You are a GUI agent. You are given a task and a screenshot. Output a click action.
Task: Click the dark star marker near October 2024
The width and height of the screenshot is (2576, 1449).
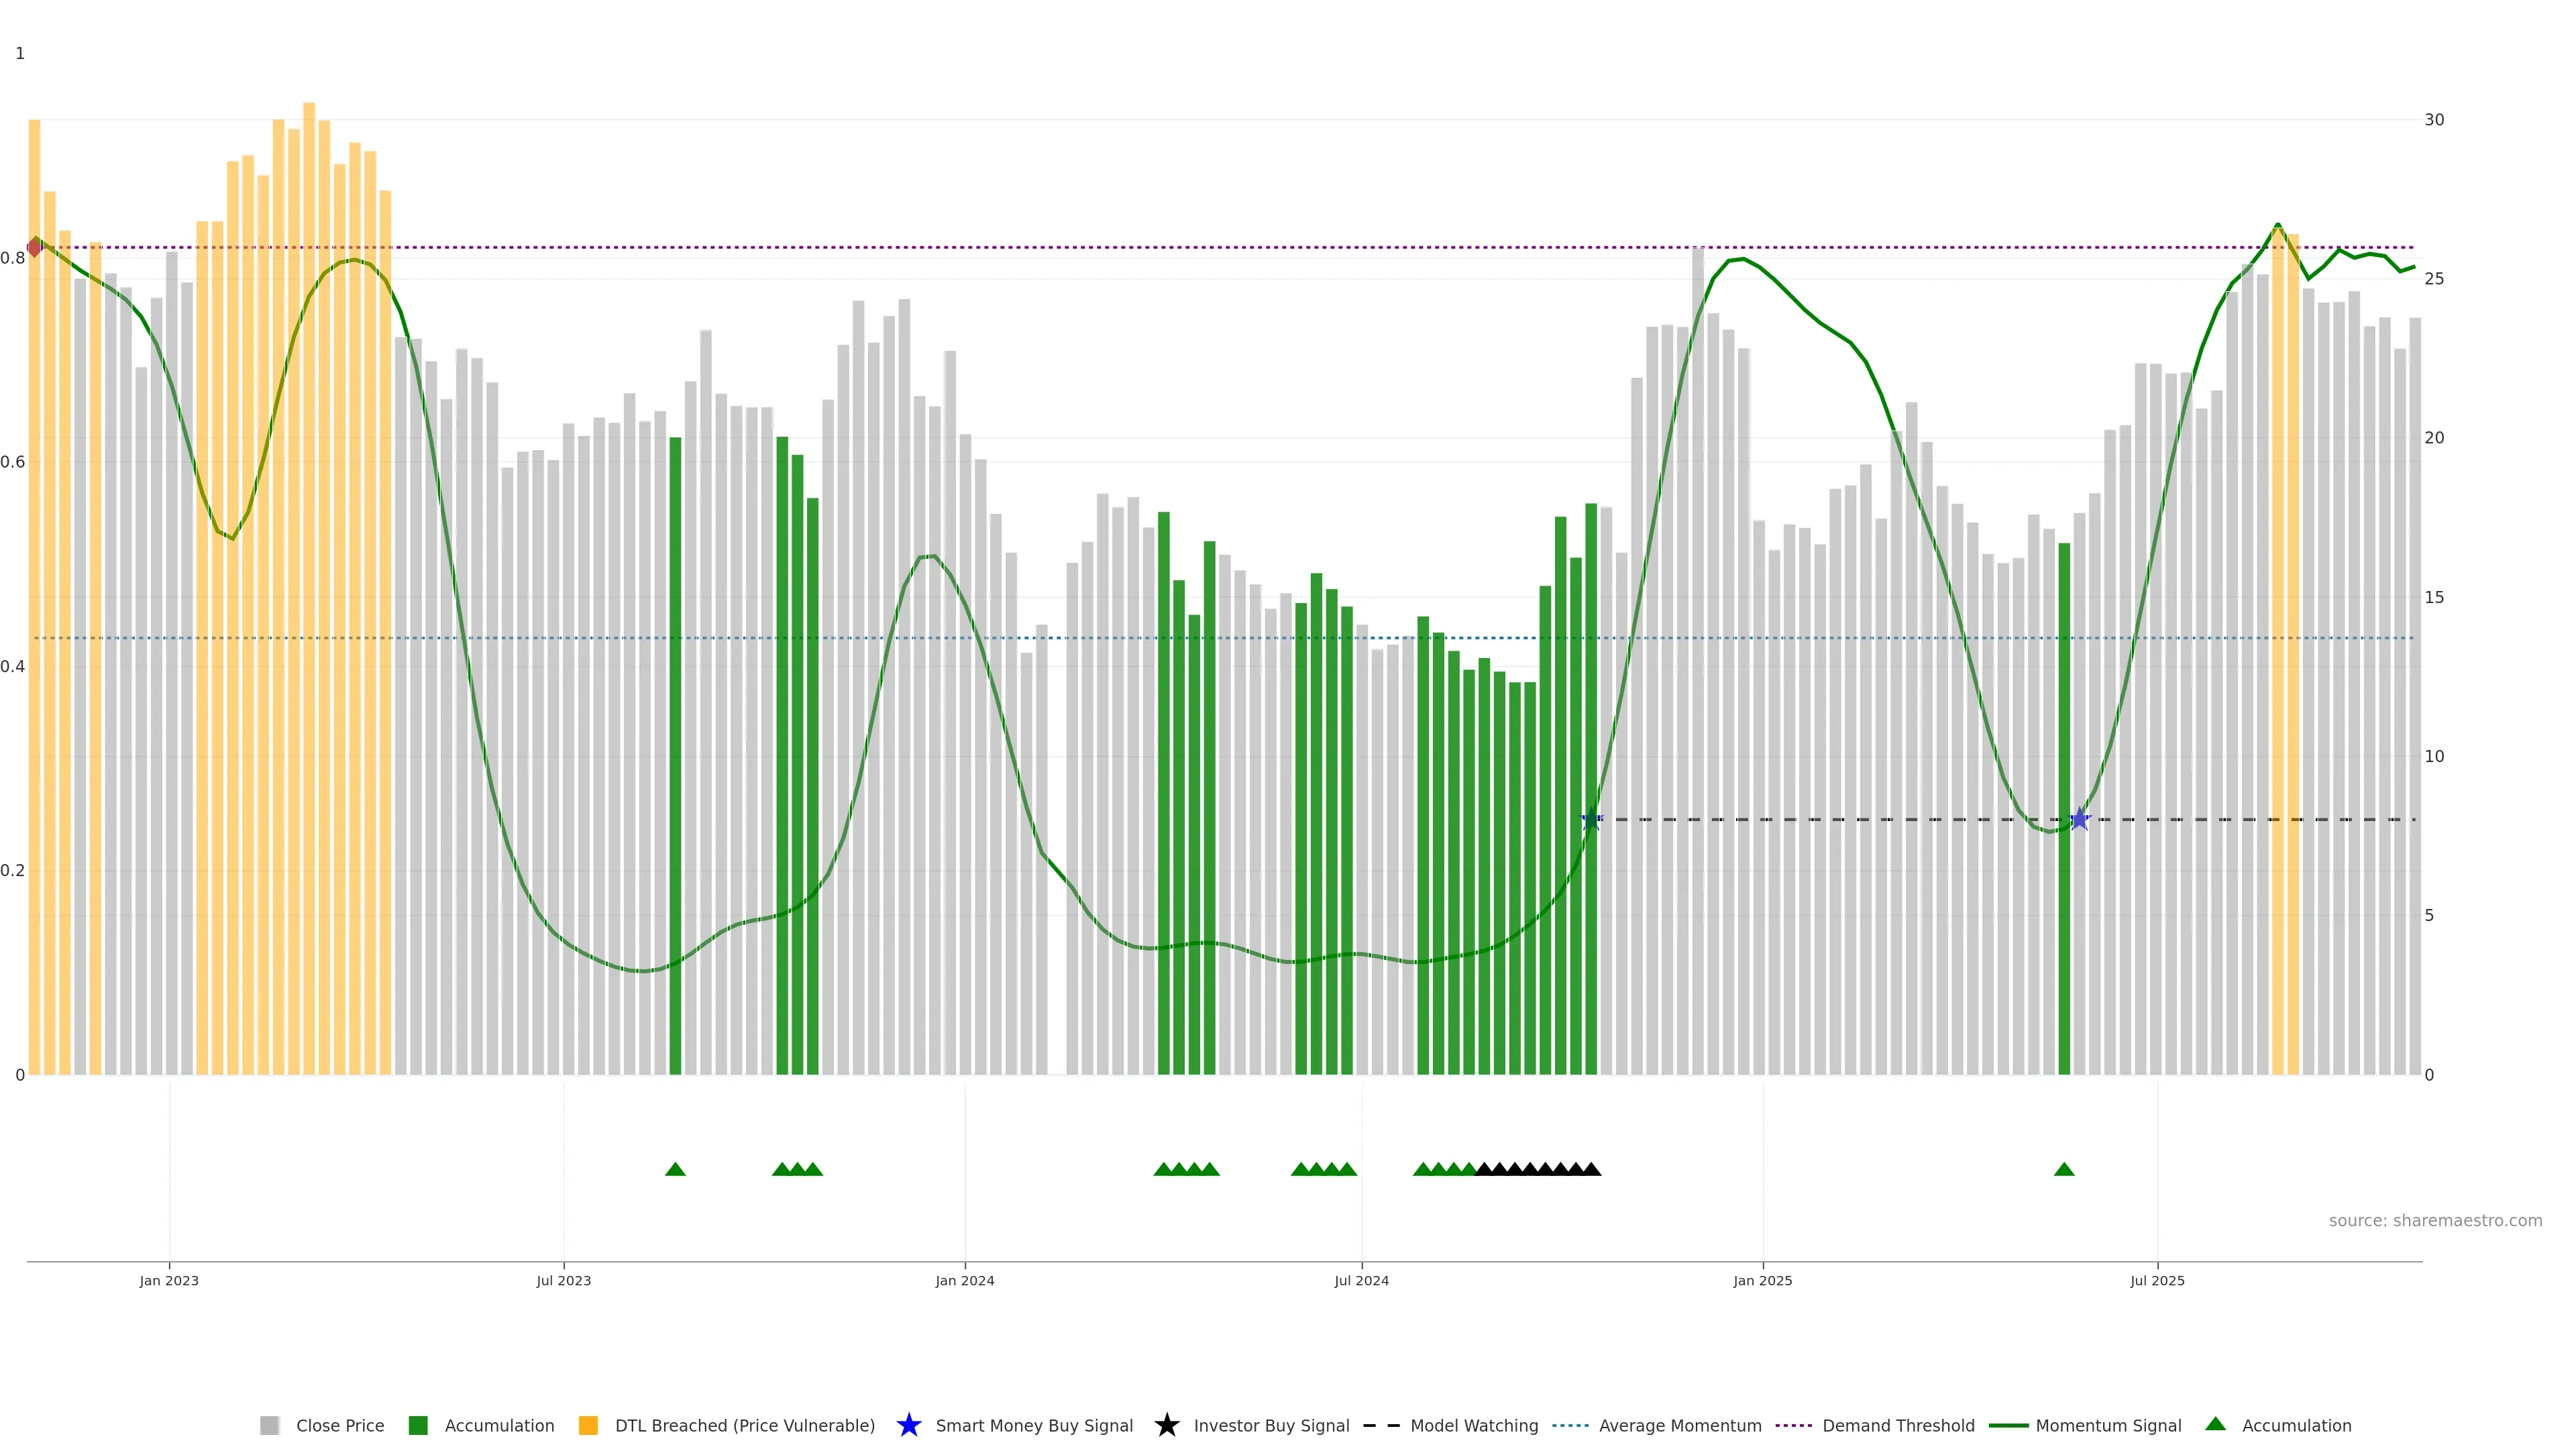(1590, 820)
